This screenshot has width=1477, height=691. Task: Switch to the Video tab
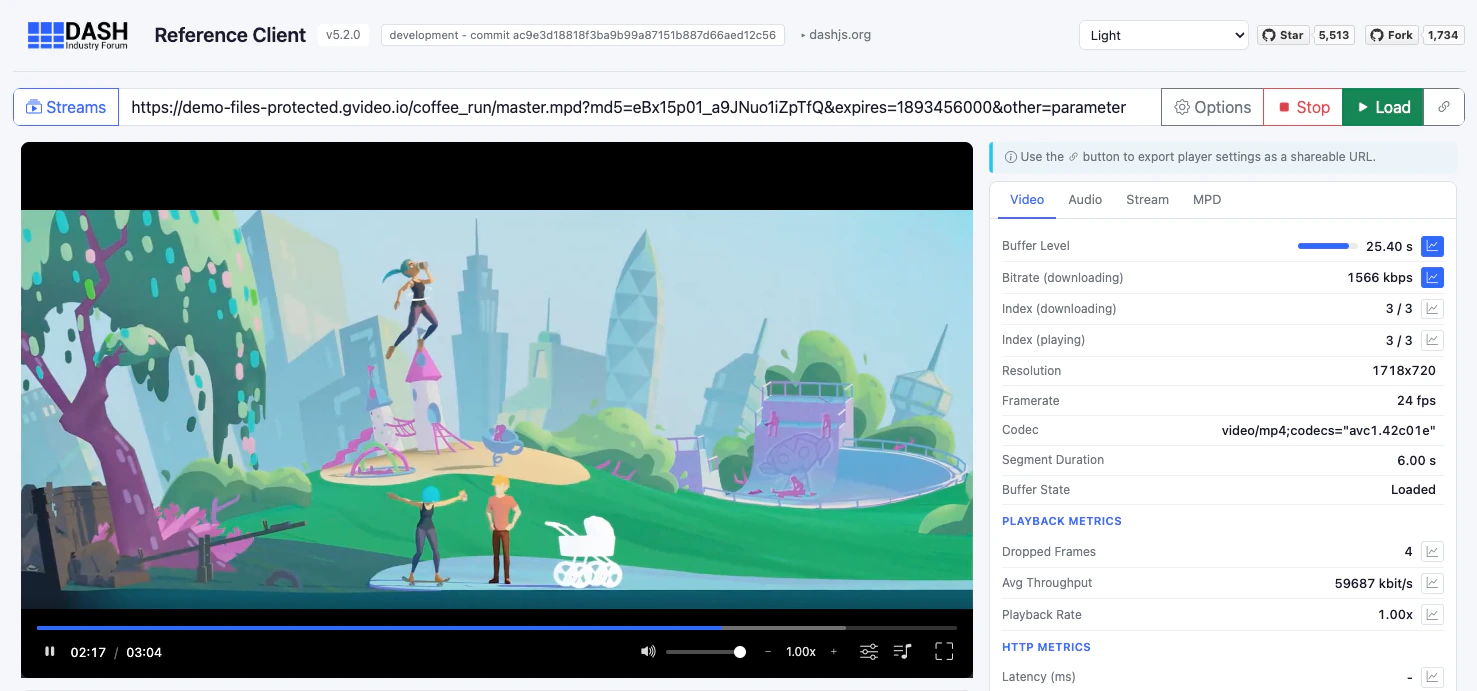point(1027,200)
